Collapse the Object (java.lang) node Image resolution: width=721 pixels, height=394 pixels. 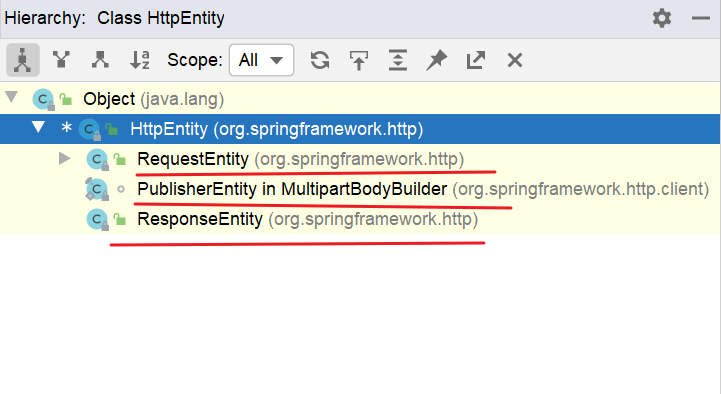coord(12,97)
